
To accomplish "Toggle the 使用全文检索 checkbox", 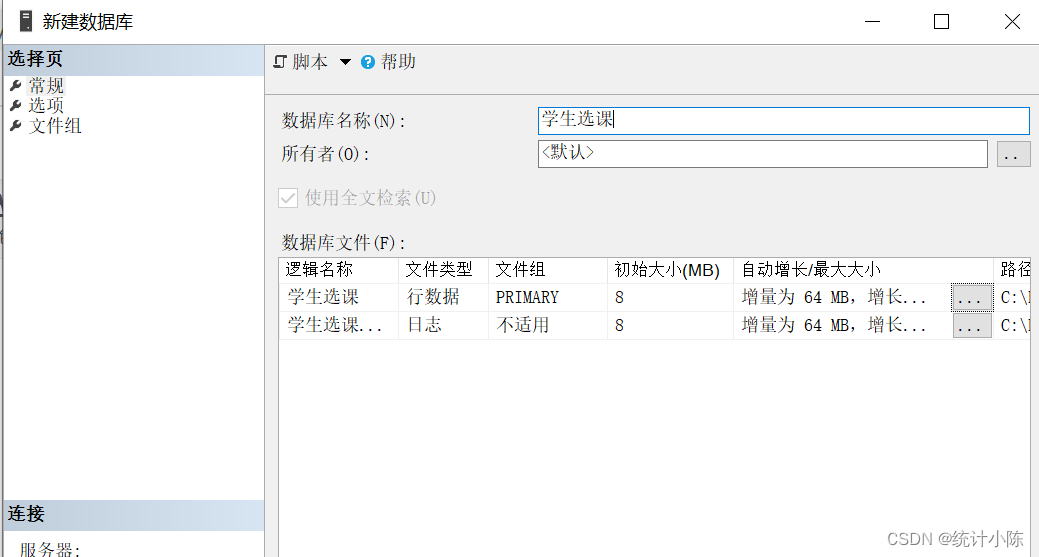I will 288,197.
